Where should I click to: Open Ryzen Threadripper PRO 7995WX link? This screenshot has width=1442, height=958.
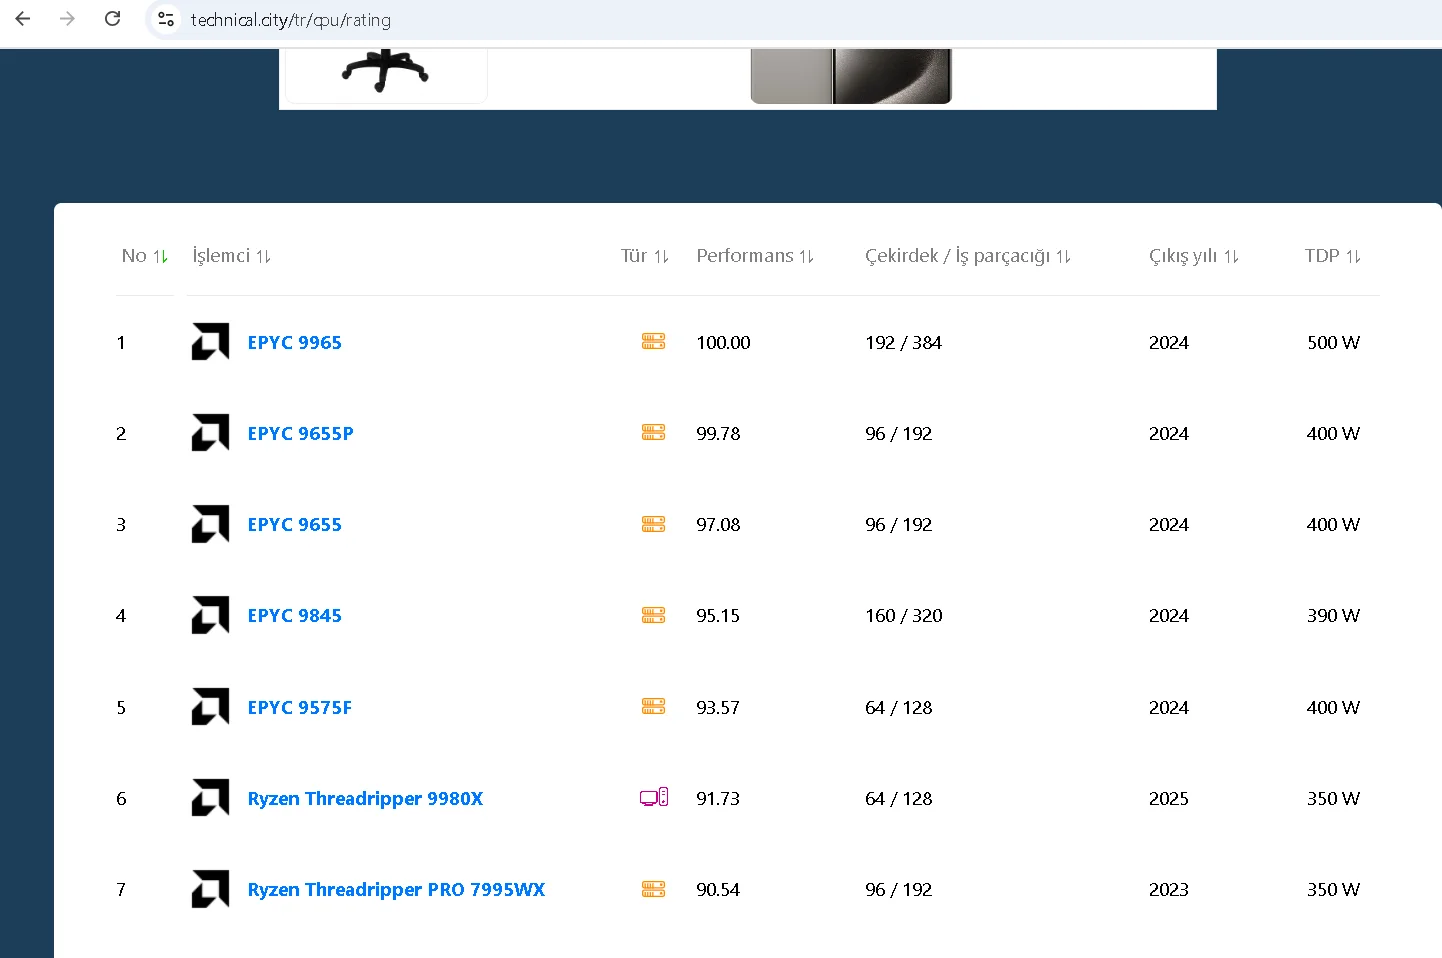(x=397, y=890)
